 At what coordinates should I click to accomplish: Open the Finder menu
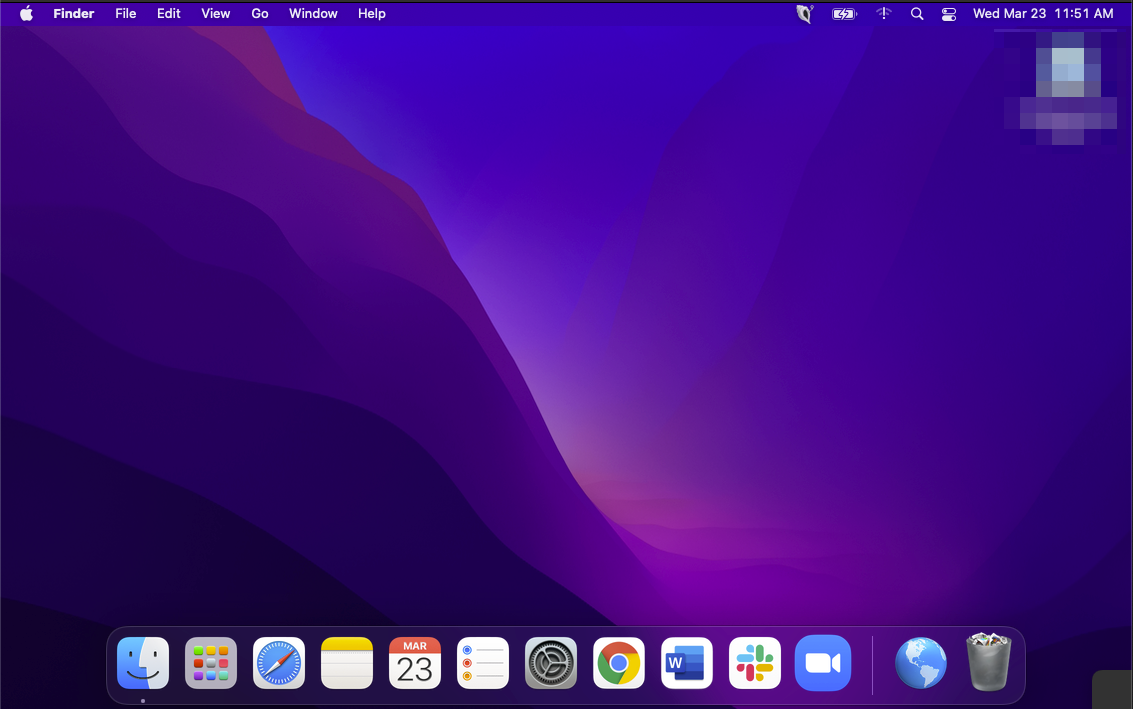[73, 13]
